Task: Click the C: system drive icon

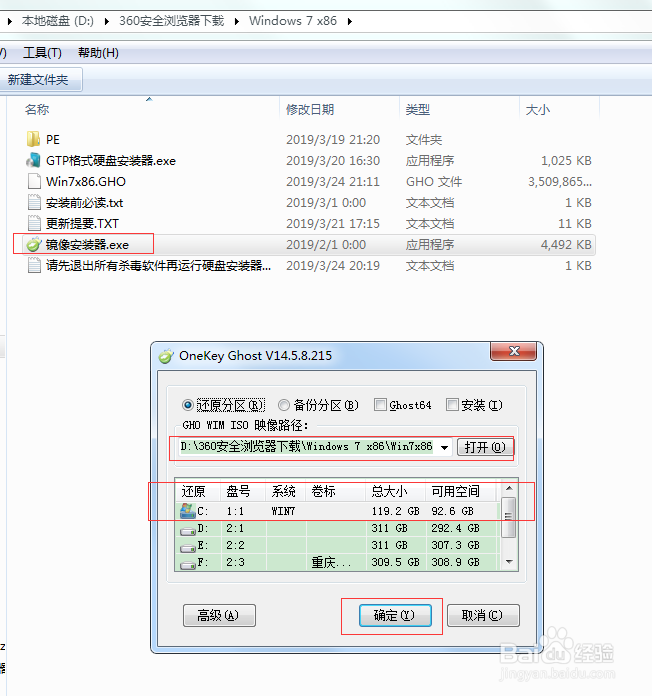Action: point(188,511)
